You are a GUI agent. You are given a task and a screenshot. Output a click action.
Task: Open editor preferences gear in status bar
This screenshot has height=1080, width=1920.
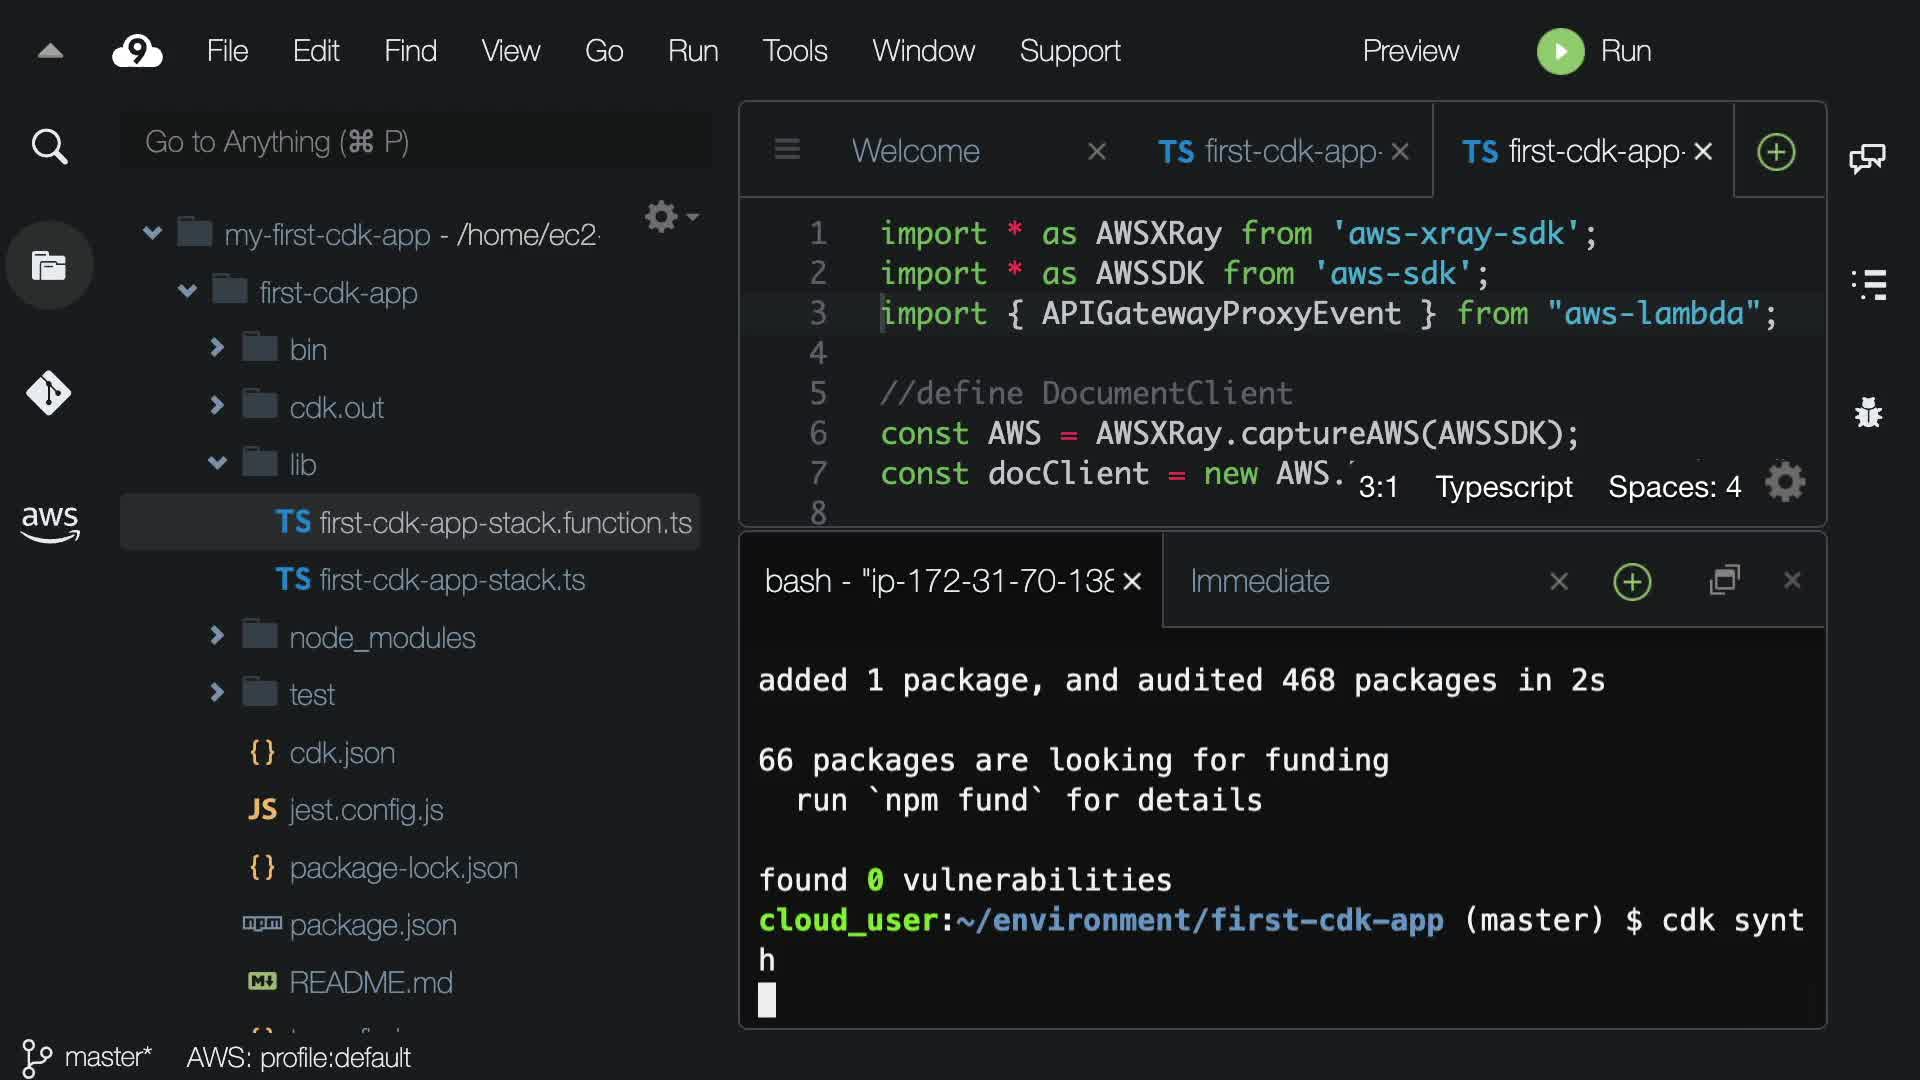click(1785, 483)
